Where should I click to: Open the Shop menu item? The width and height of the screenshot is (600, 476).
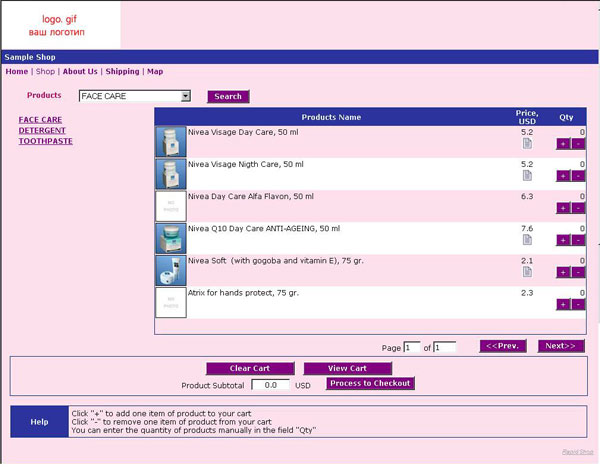45,72
